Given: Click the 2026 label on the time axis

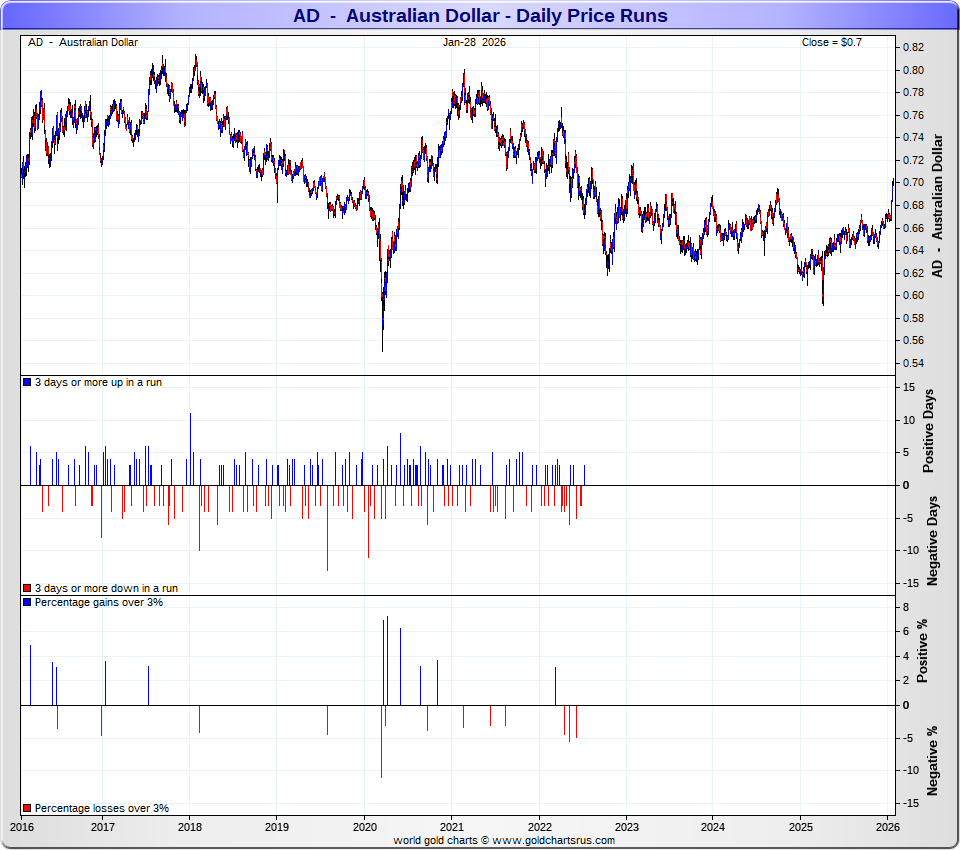Looking at the screenshot, I should tap(888, 827).
